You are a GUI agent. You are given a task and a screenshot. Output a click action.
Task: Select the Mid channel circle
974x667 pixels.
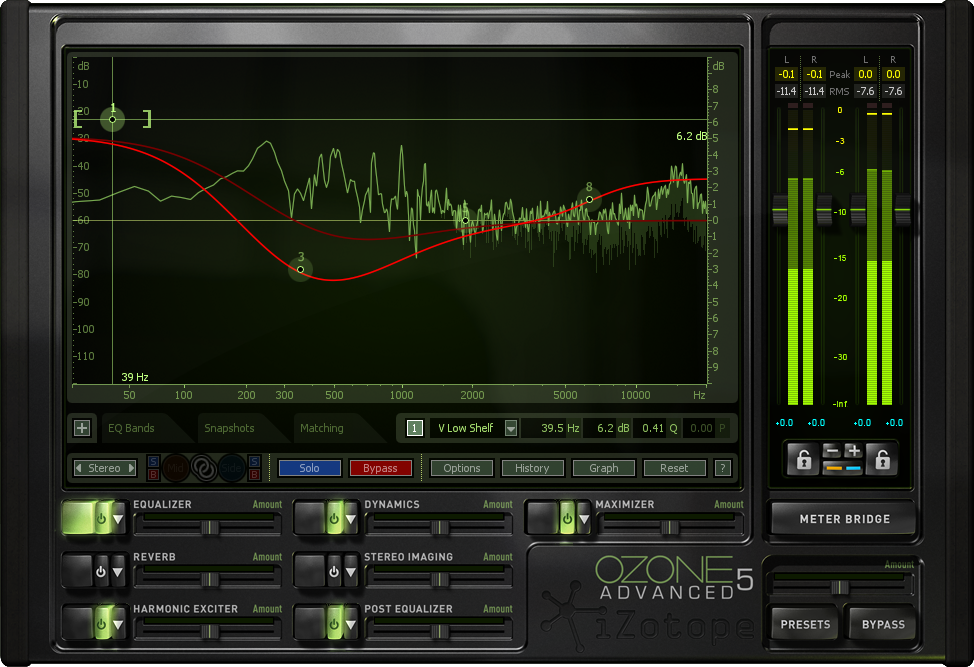pos(176,468)
